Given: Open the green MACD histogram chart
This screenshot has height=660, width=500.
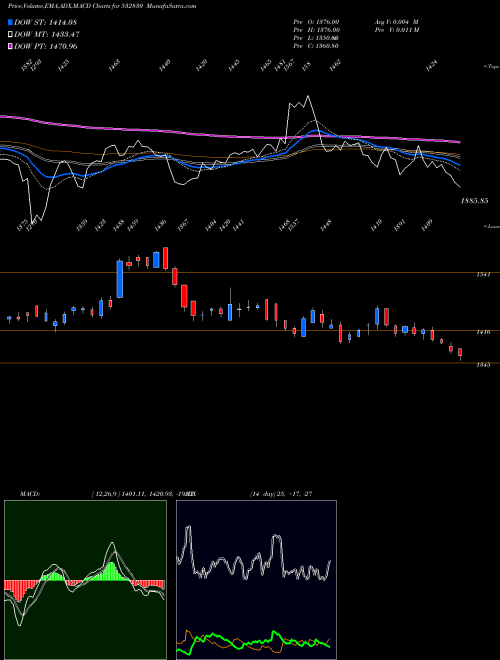Looking at the screenshot, I should click(x=85, y=580).
